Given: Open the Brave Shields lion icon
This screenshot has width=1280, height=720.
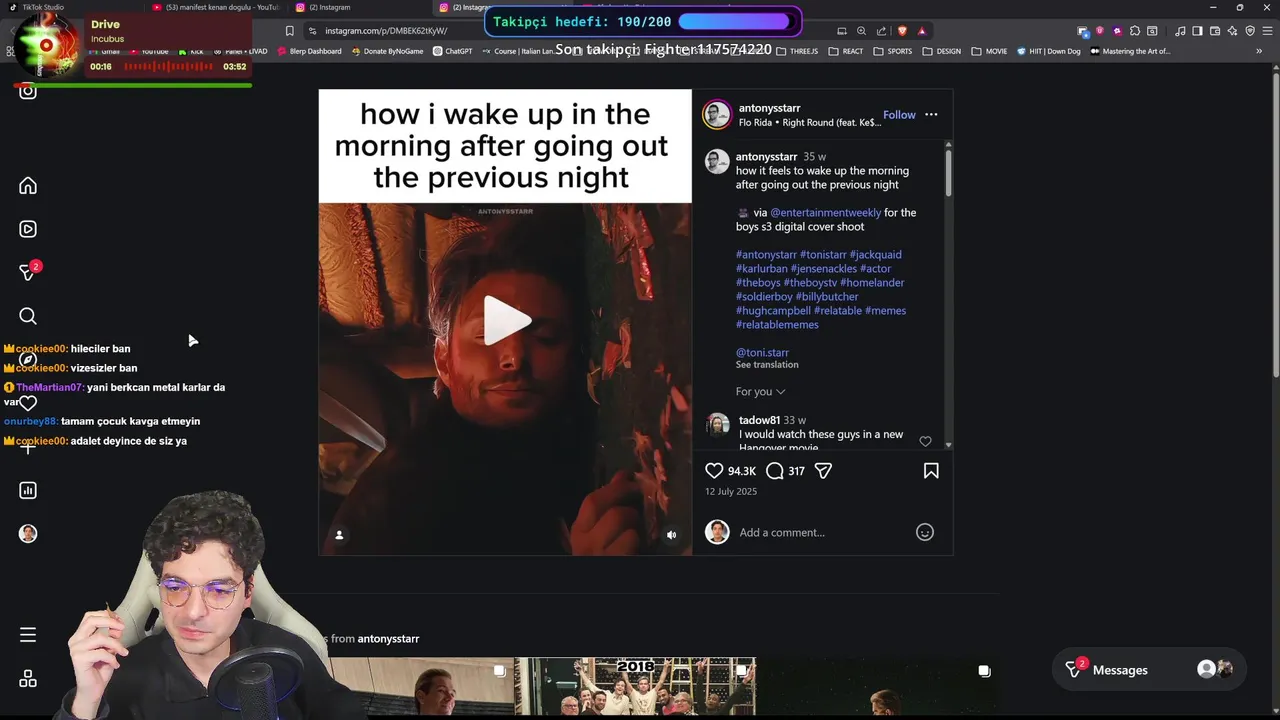Looking at the screenshot, I should pyautogui.click(x=903, y=31).
